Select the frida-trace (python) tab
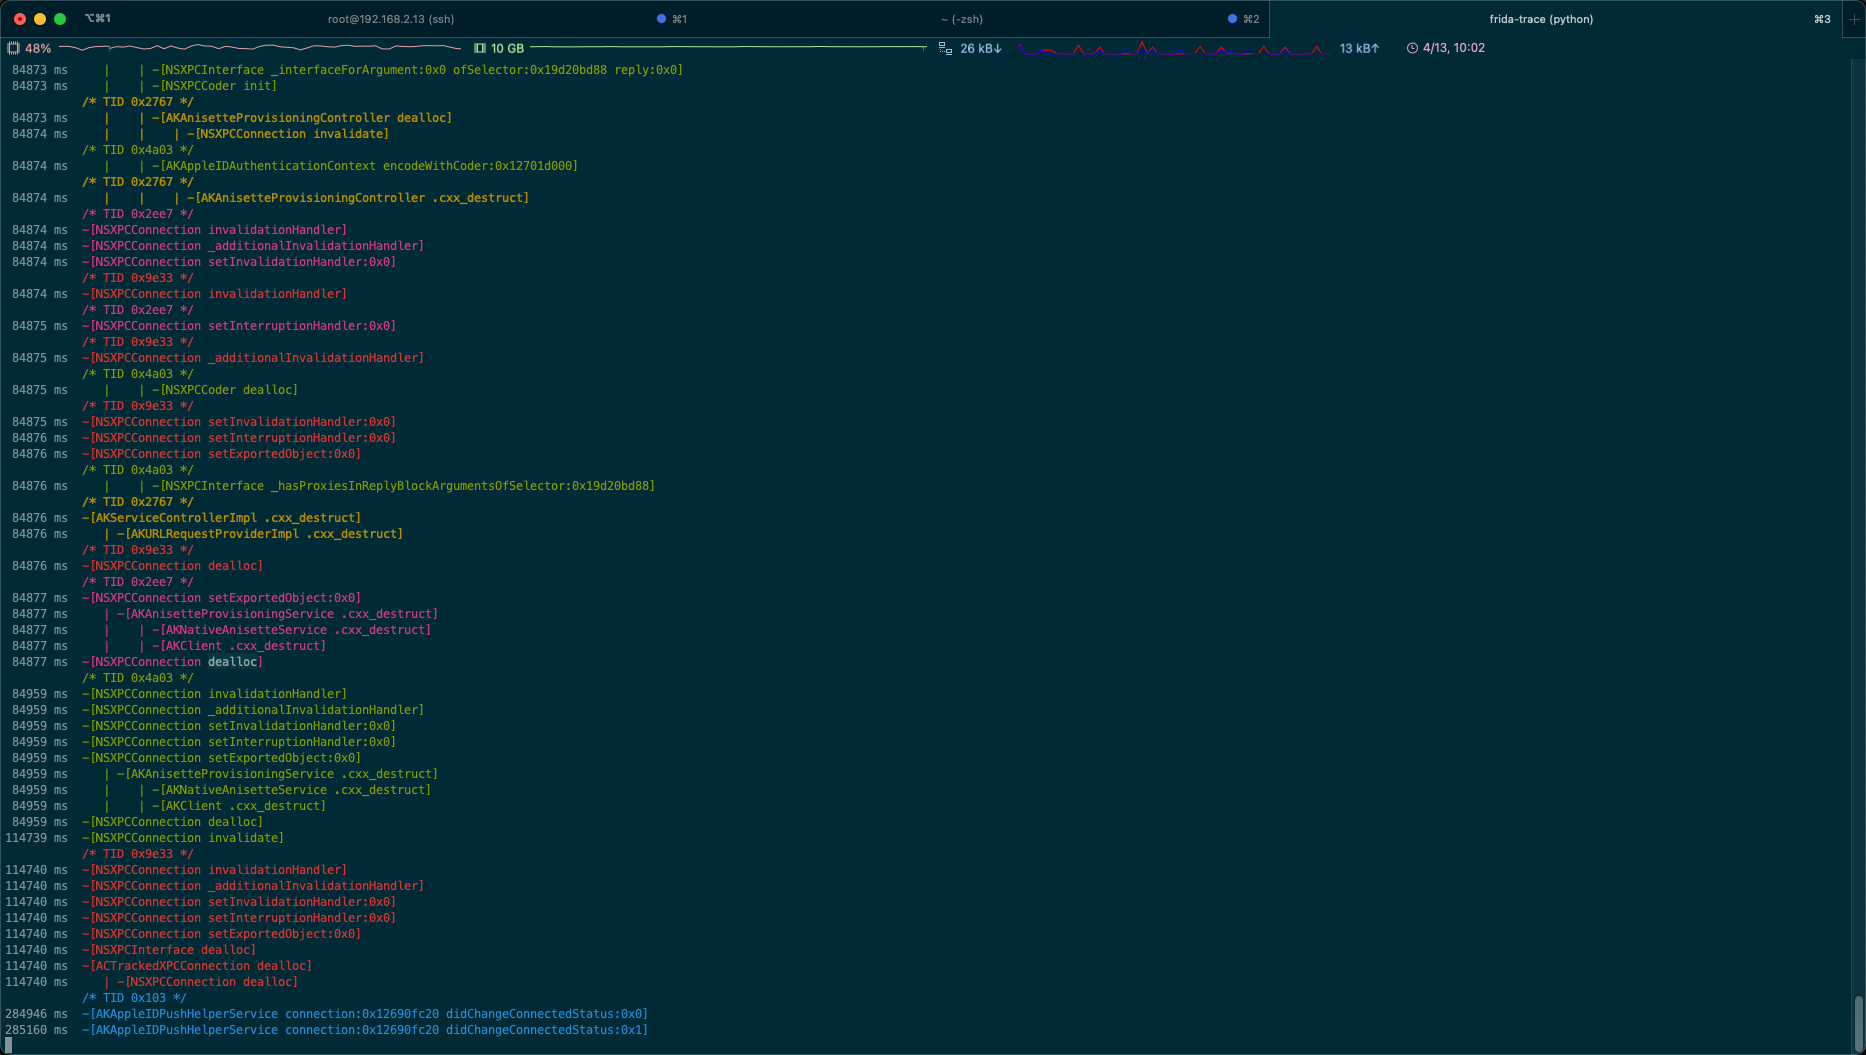The image size is (1866, 1055). point(1541,19)
